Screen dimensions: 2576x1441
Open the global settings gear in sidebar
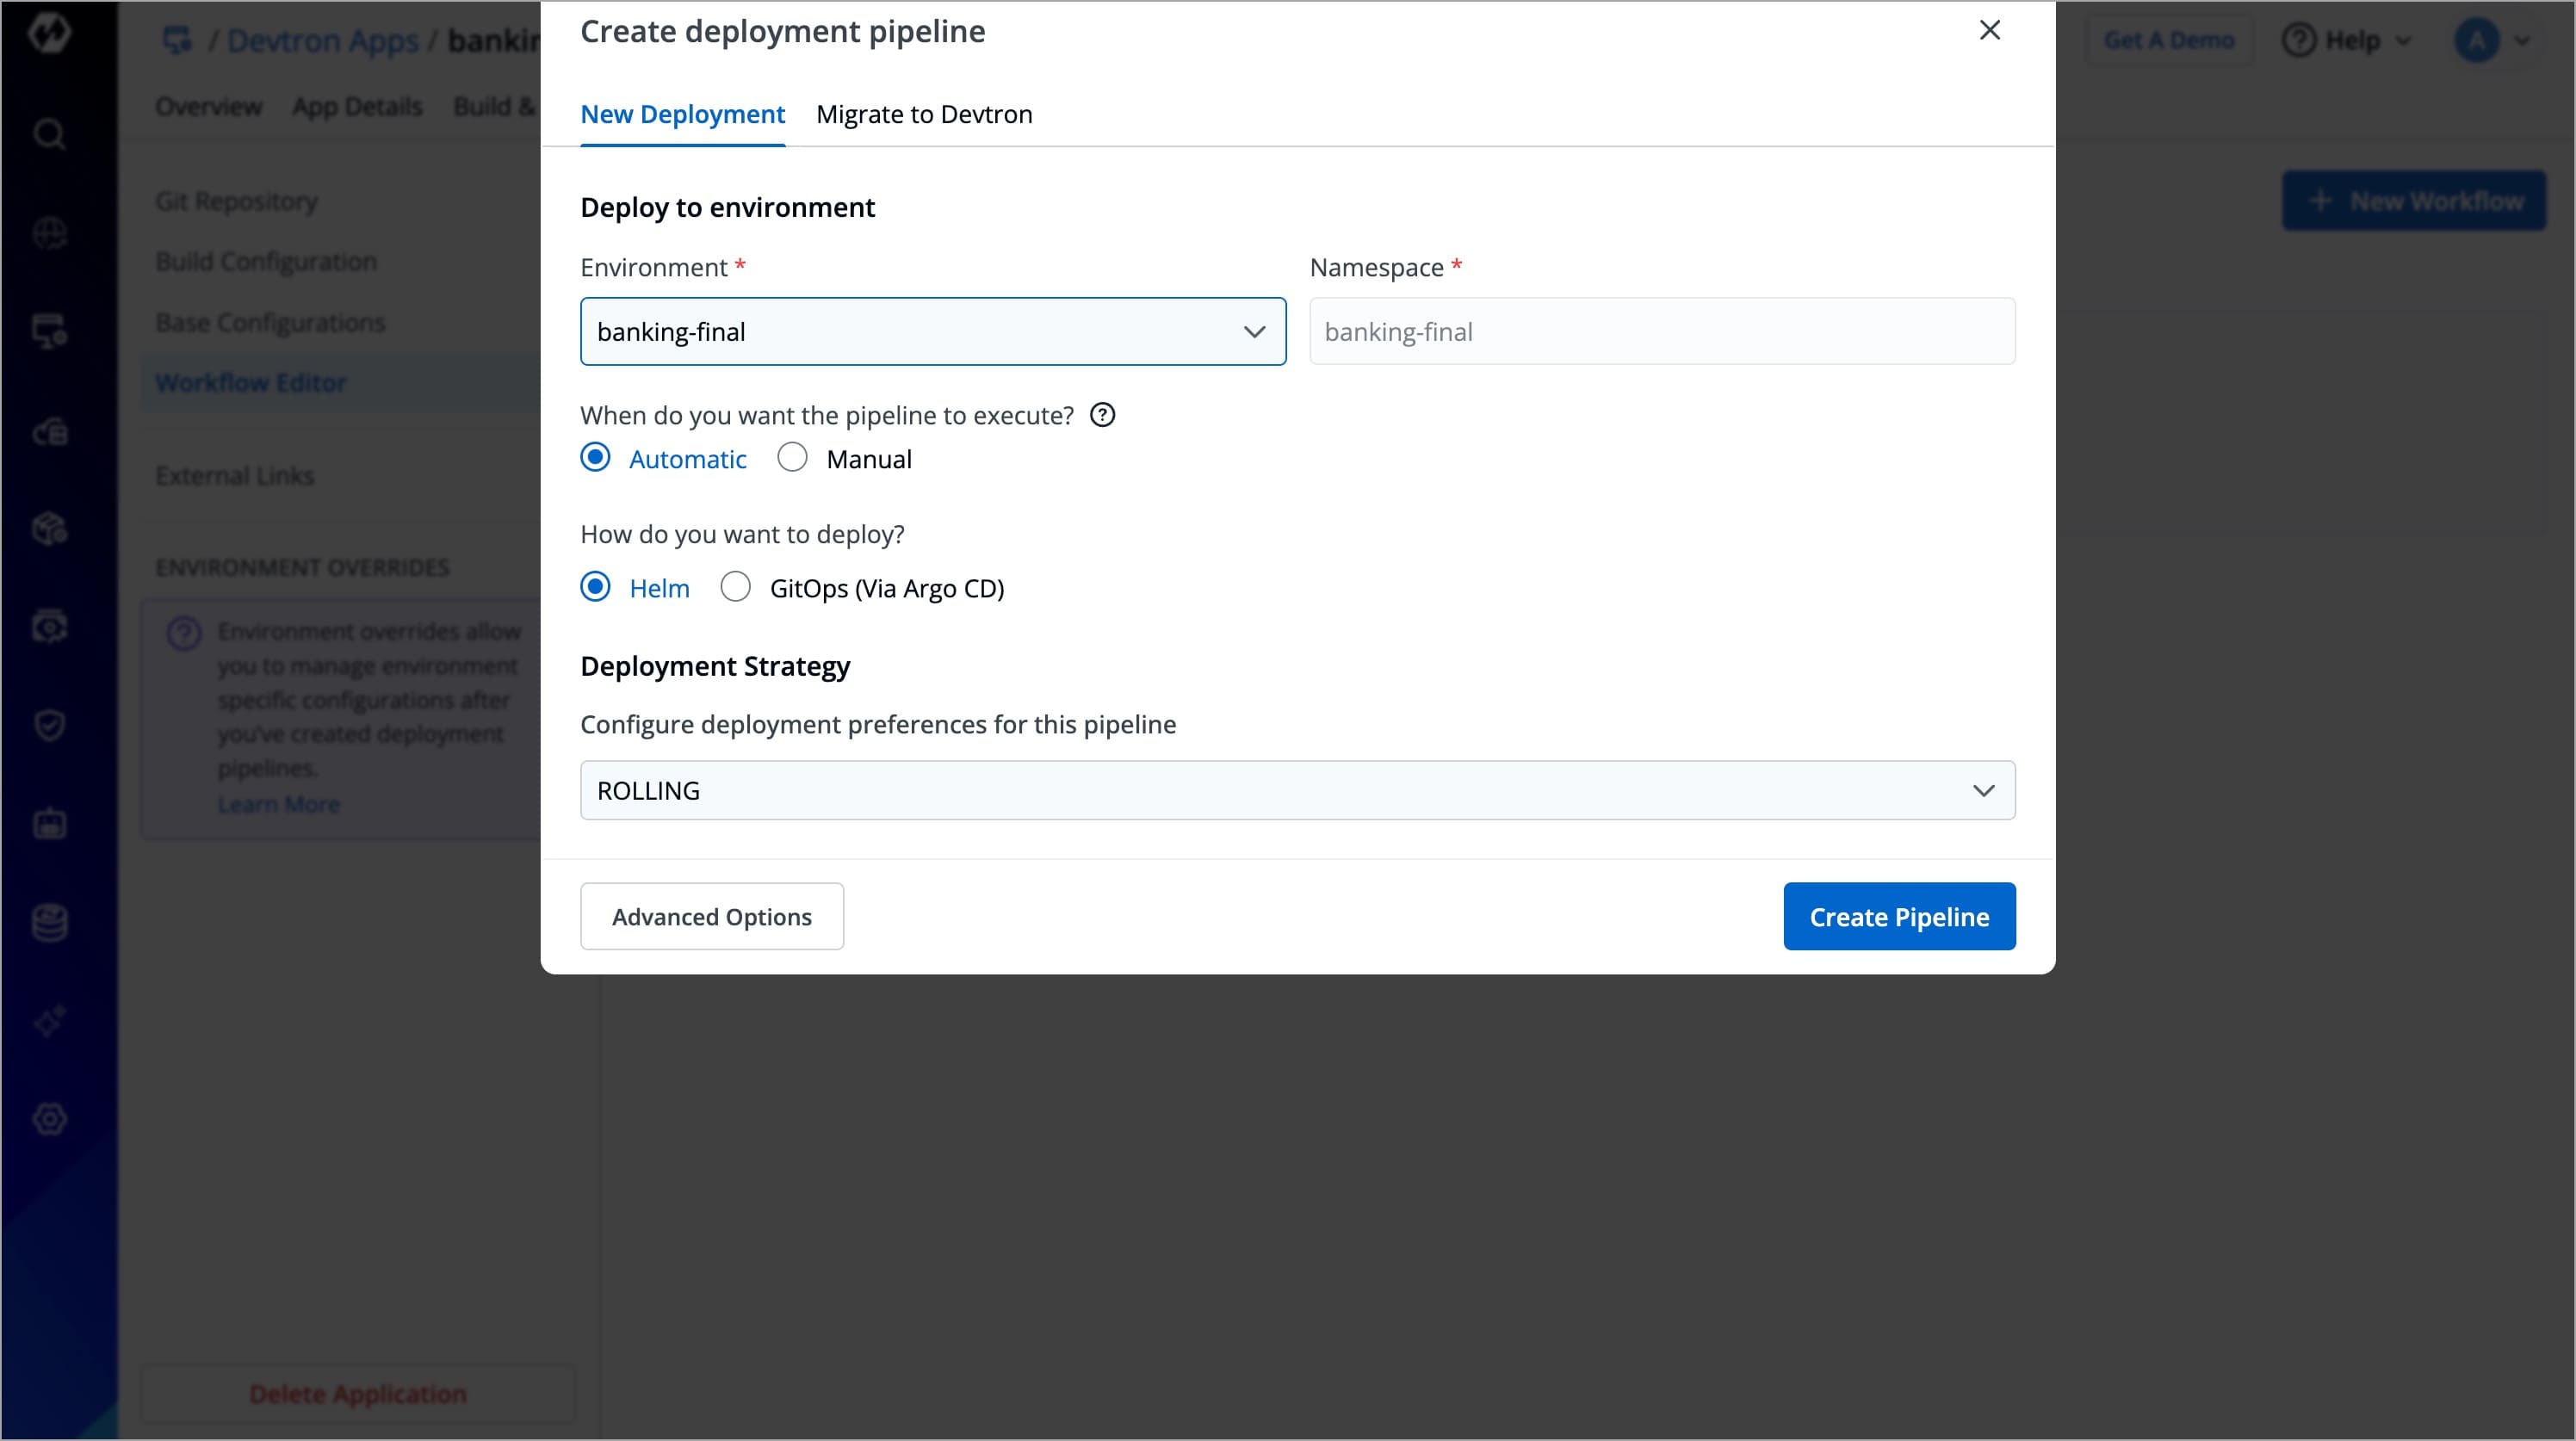tap(49, 1119)
